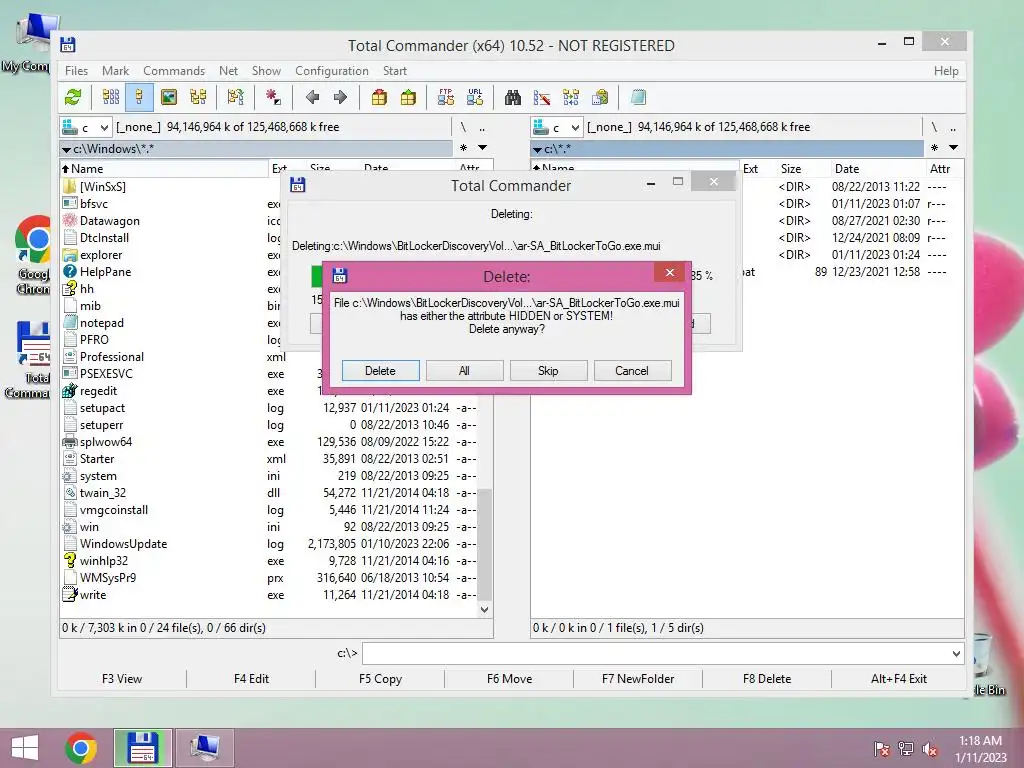Open the Help menu
Screen dimensions: 1024x768
tap(946, 71)
